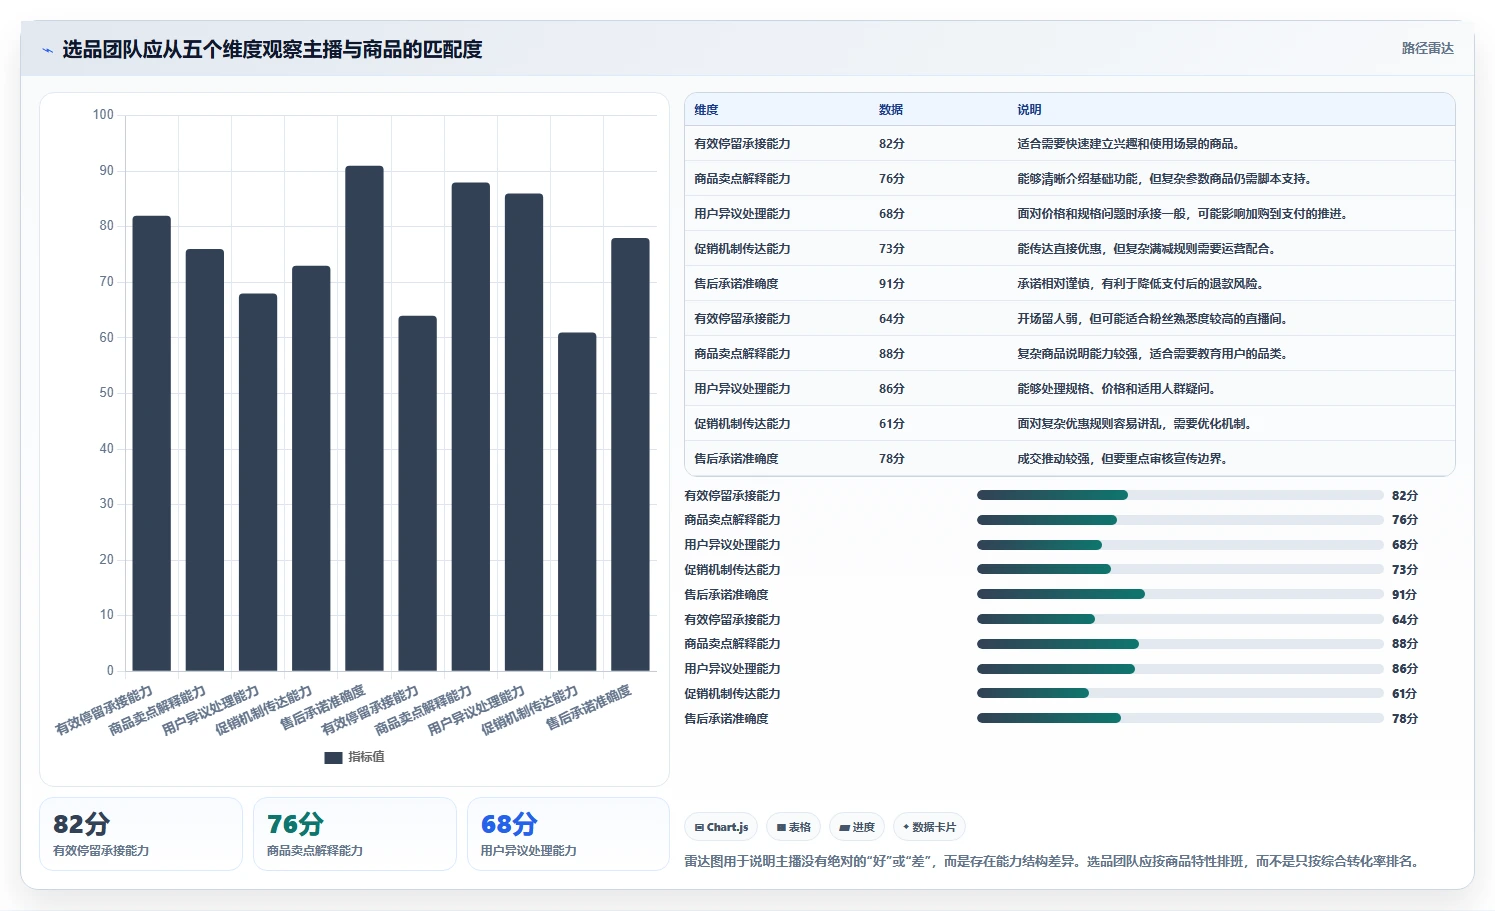Click the 68分 progress bar
Screen dimensions: 1495x911
coord(1180,545)
